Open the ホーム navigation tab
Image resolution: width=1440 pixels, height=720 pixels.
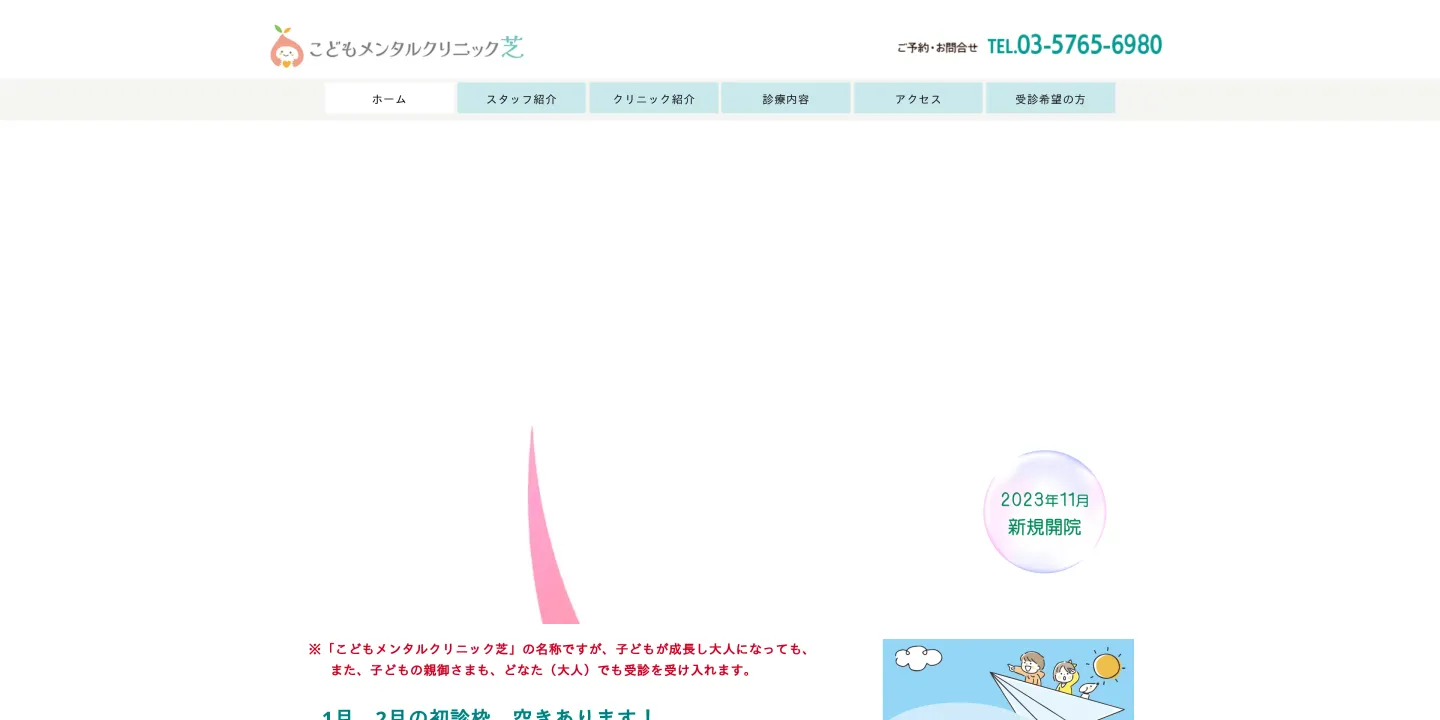tap(389, 98)
